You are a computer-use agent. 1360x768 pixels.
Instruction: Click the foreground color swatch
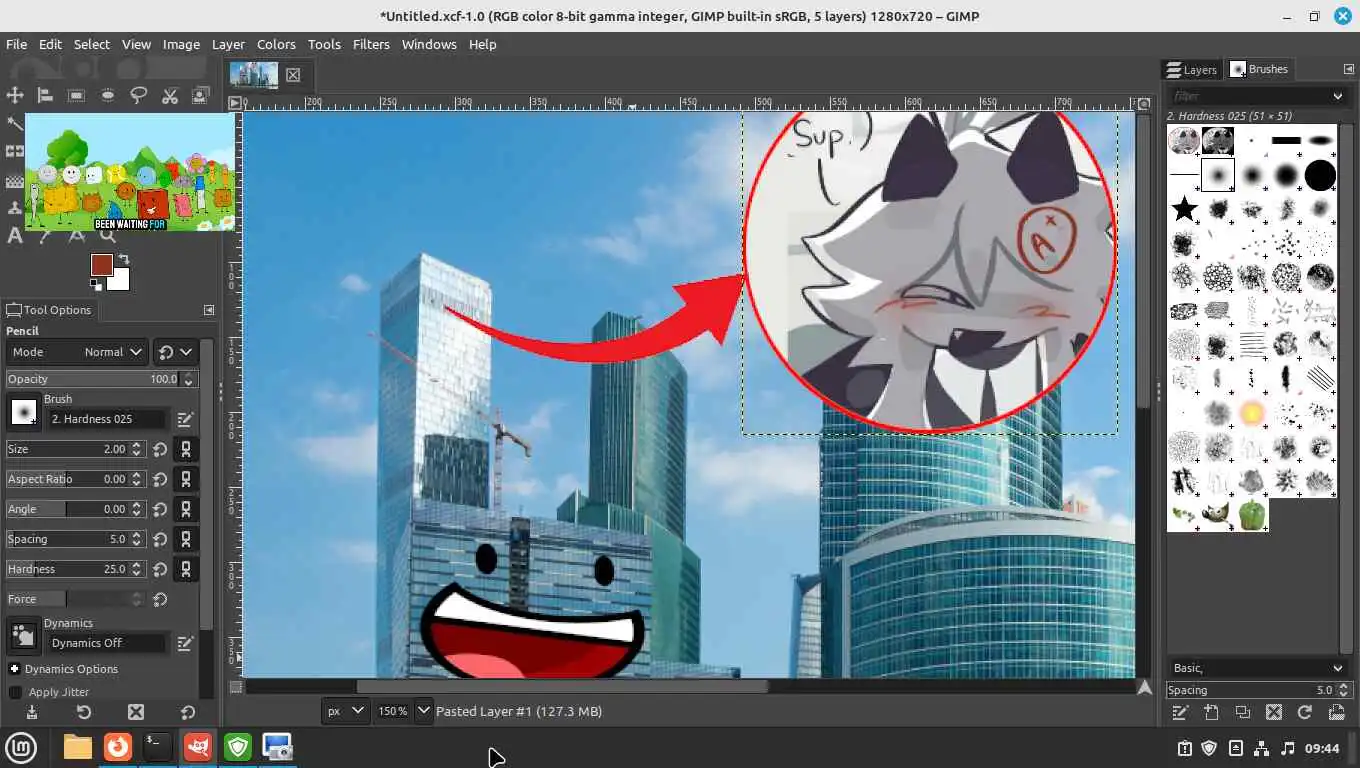coord(101,265)
